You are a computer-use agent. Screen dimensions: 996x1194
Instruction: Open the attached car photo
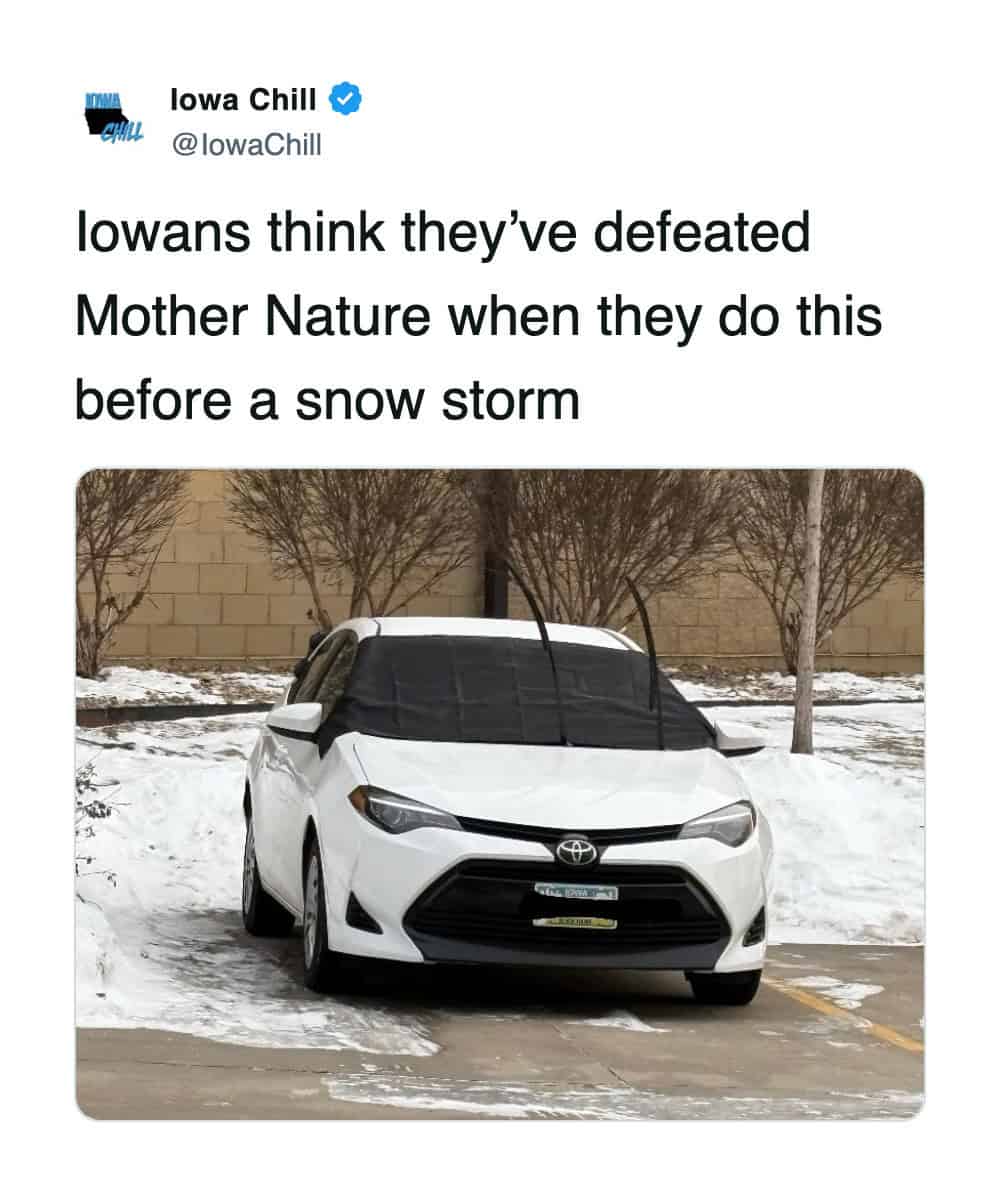[x=500, y=793]
